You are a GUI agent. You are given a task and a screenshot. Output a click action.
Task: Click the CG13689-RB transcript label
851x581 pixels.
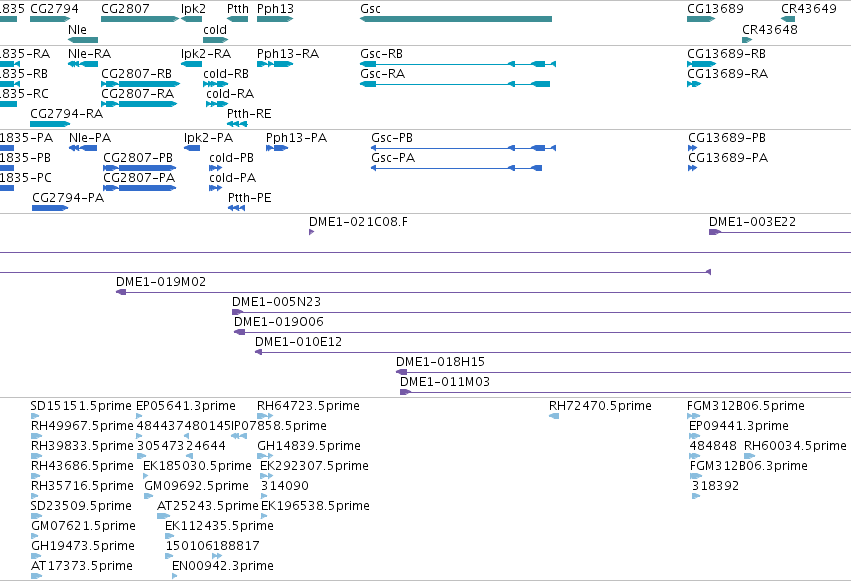726,54
